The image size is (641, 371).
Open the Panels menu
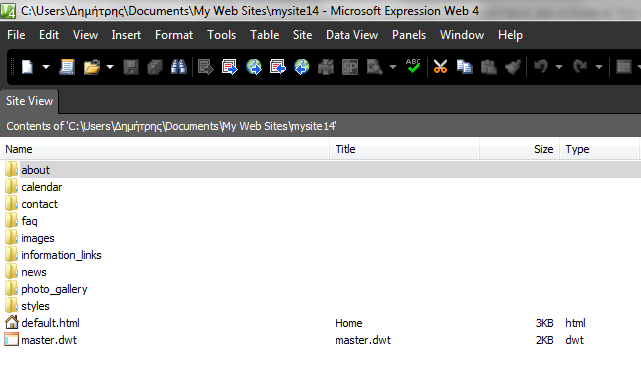tap(409, 35)
